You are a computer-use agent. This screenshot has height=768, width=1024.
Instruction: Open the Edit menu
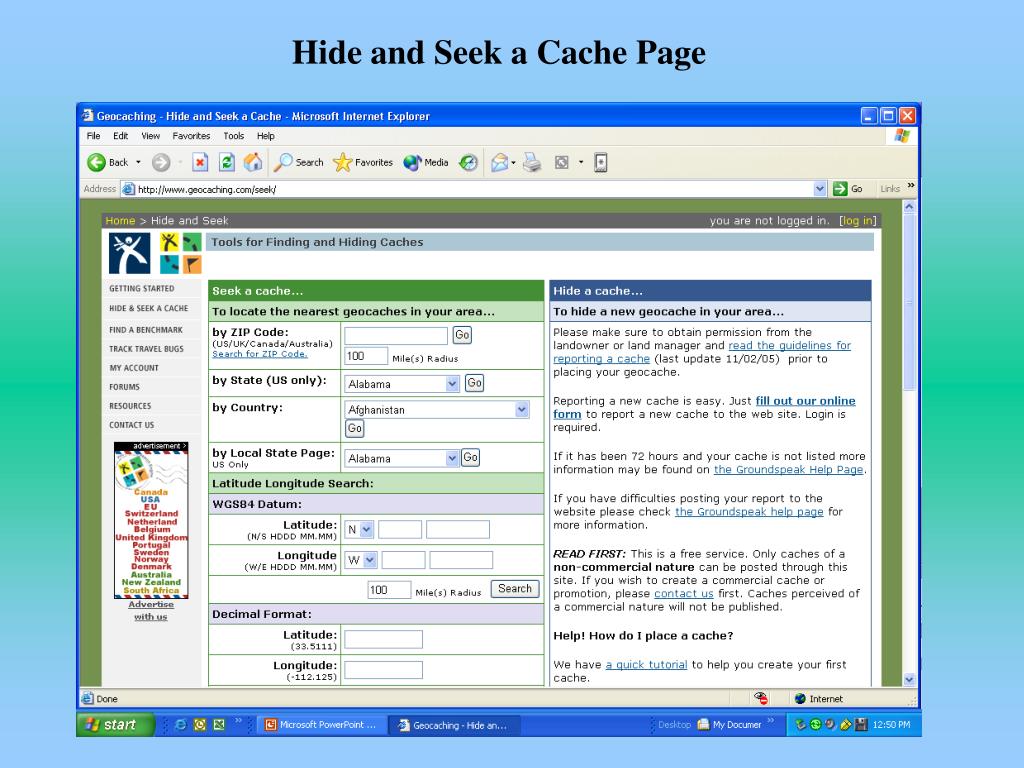point(120,136)
